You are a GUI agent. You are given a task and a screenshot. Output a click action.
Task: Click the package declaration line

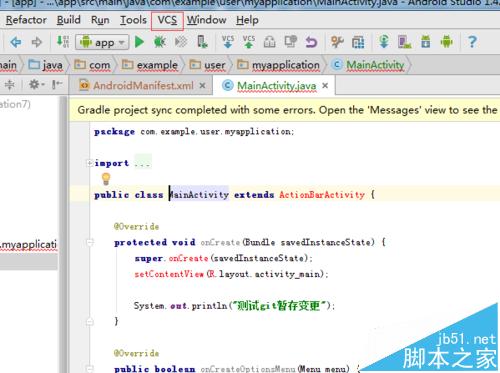(x=194, y=132)
